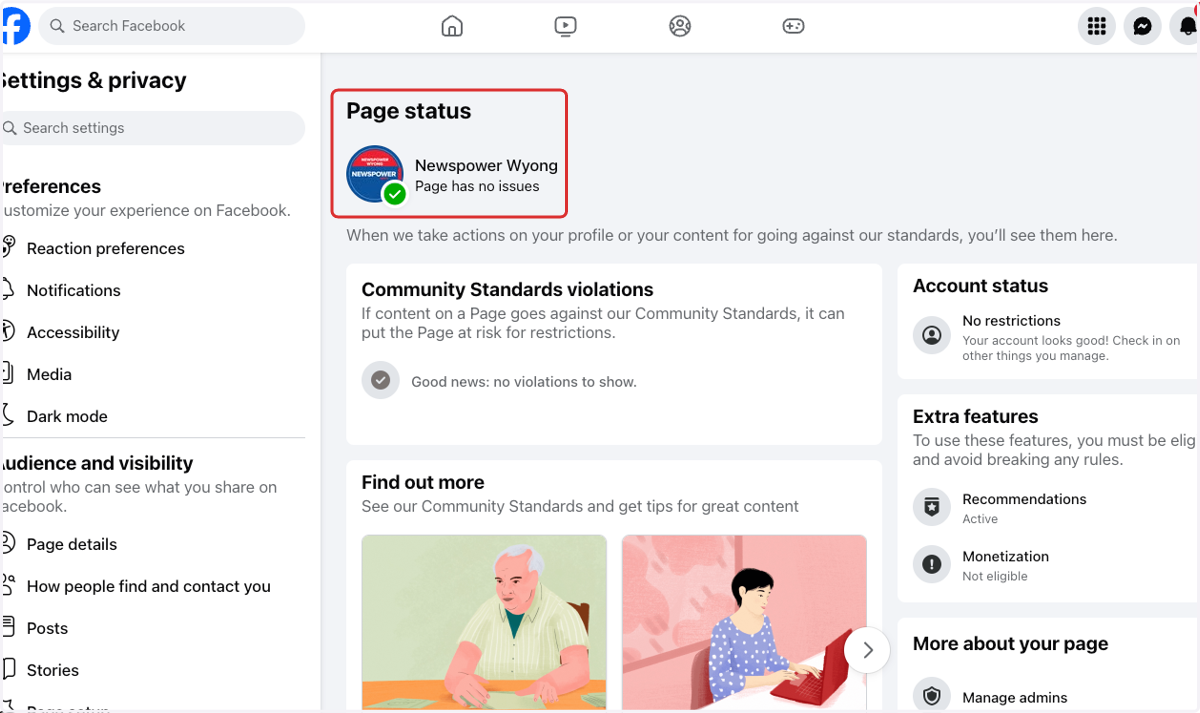Open Messenger chats
1200x713 pixels.
1142,26
